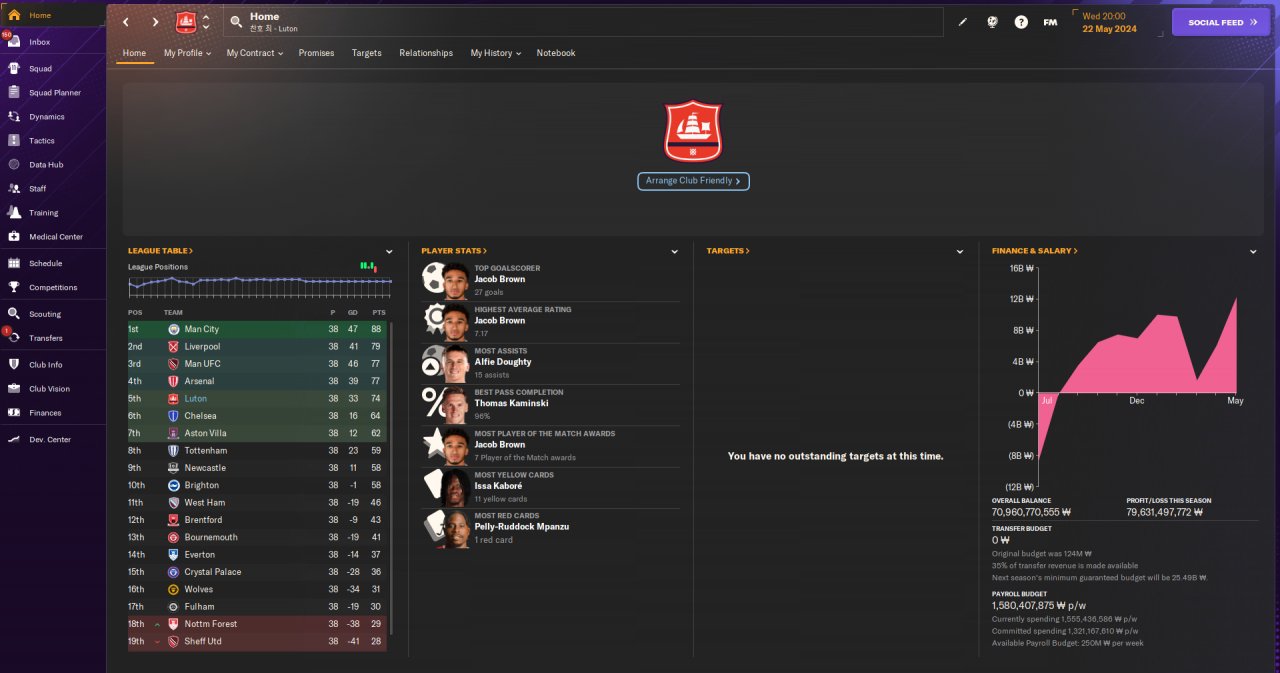
Task: Click the Luton club badge in top bar
Action: point(186,22)
